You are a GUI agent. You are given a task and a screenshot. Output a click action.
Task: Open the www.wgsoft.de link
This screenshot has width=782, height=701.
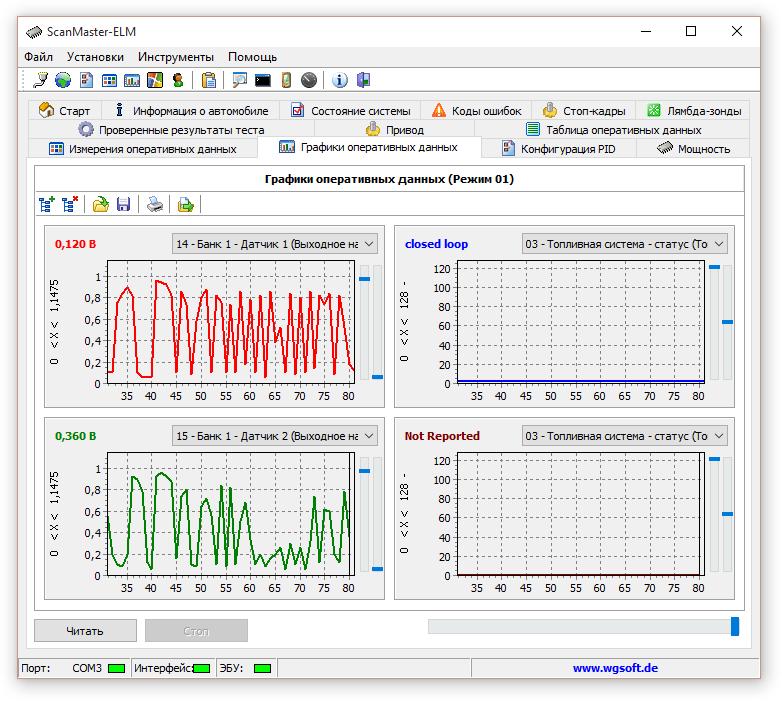click(x=615, y=668)
